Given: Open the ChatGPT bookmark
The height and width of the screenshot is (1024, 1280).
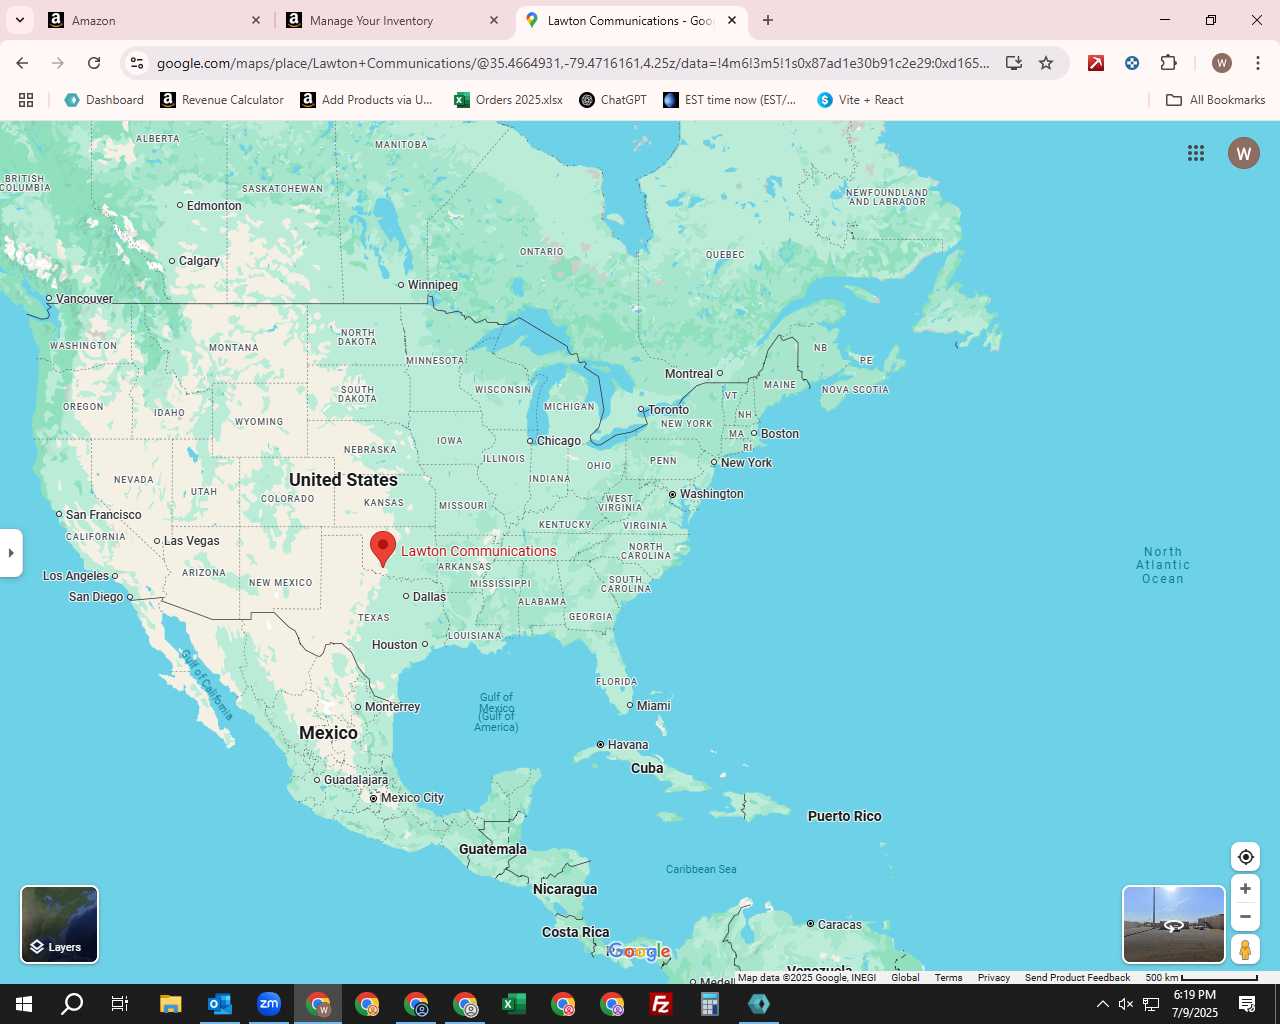Looking at the screenshot, I should point(613,100).
